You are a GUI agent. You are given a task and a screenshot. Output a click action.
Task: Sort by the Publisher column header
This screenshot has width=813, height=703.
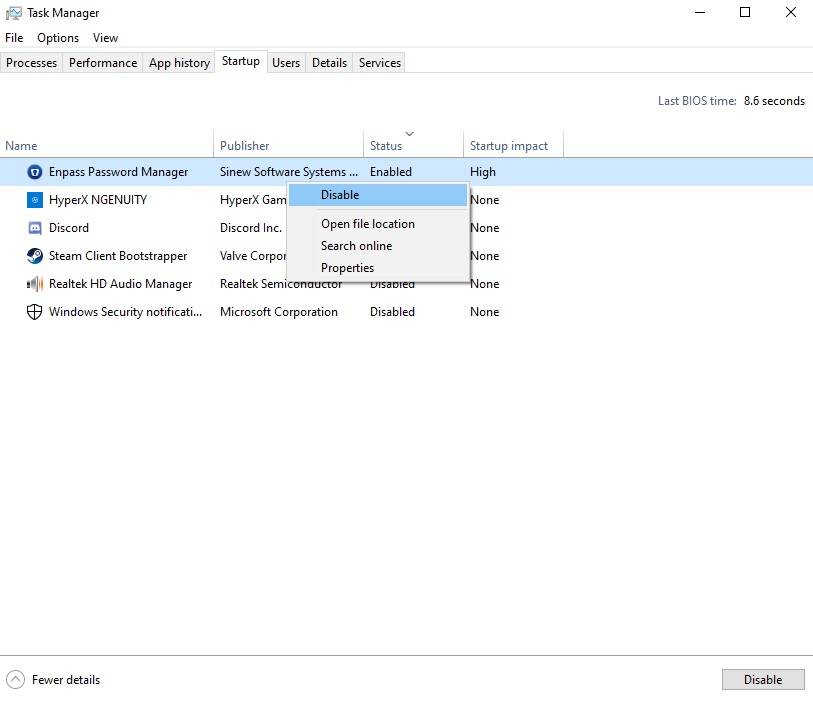(x=288, y=144)
